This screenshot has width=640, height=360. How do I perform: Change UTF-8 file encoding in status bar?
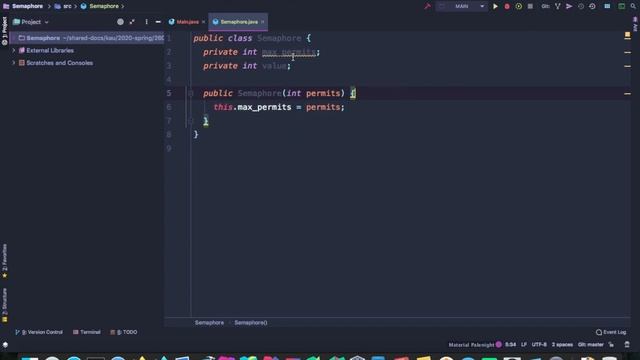539,345
